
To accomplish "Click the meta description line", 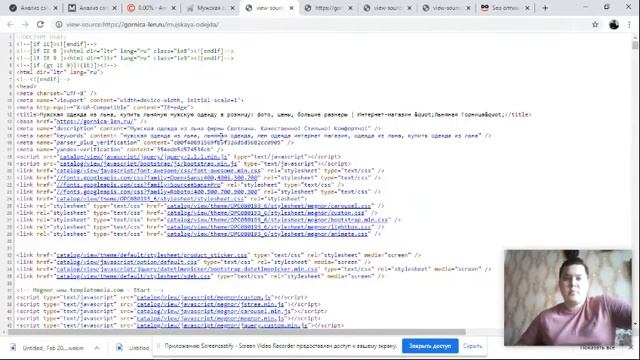I will 198,129.
